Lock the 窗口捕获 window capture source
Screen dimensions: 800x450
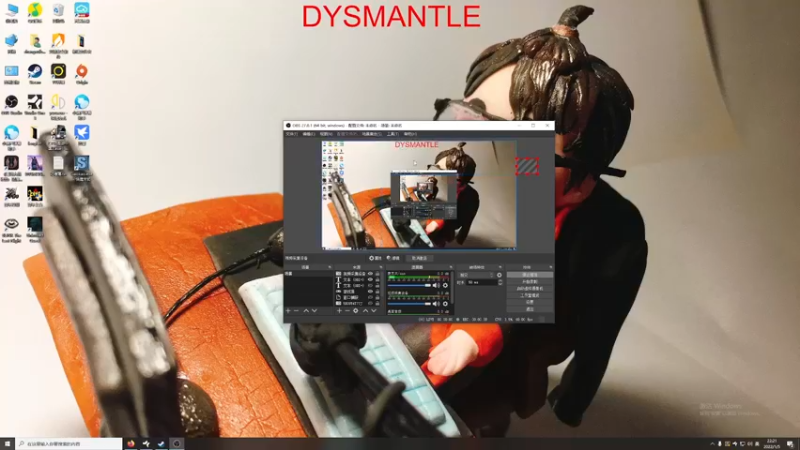(378, 297)
